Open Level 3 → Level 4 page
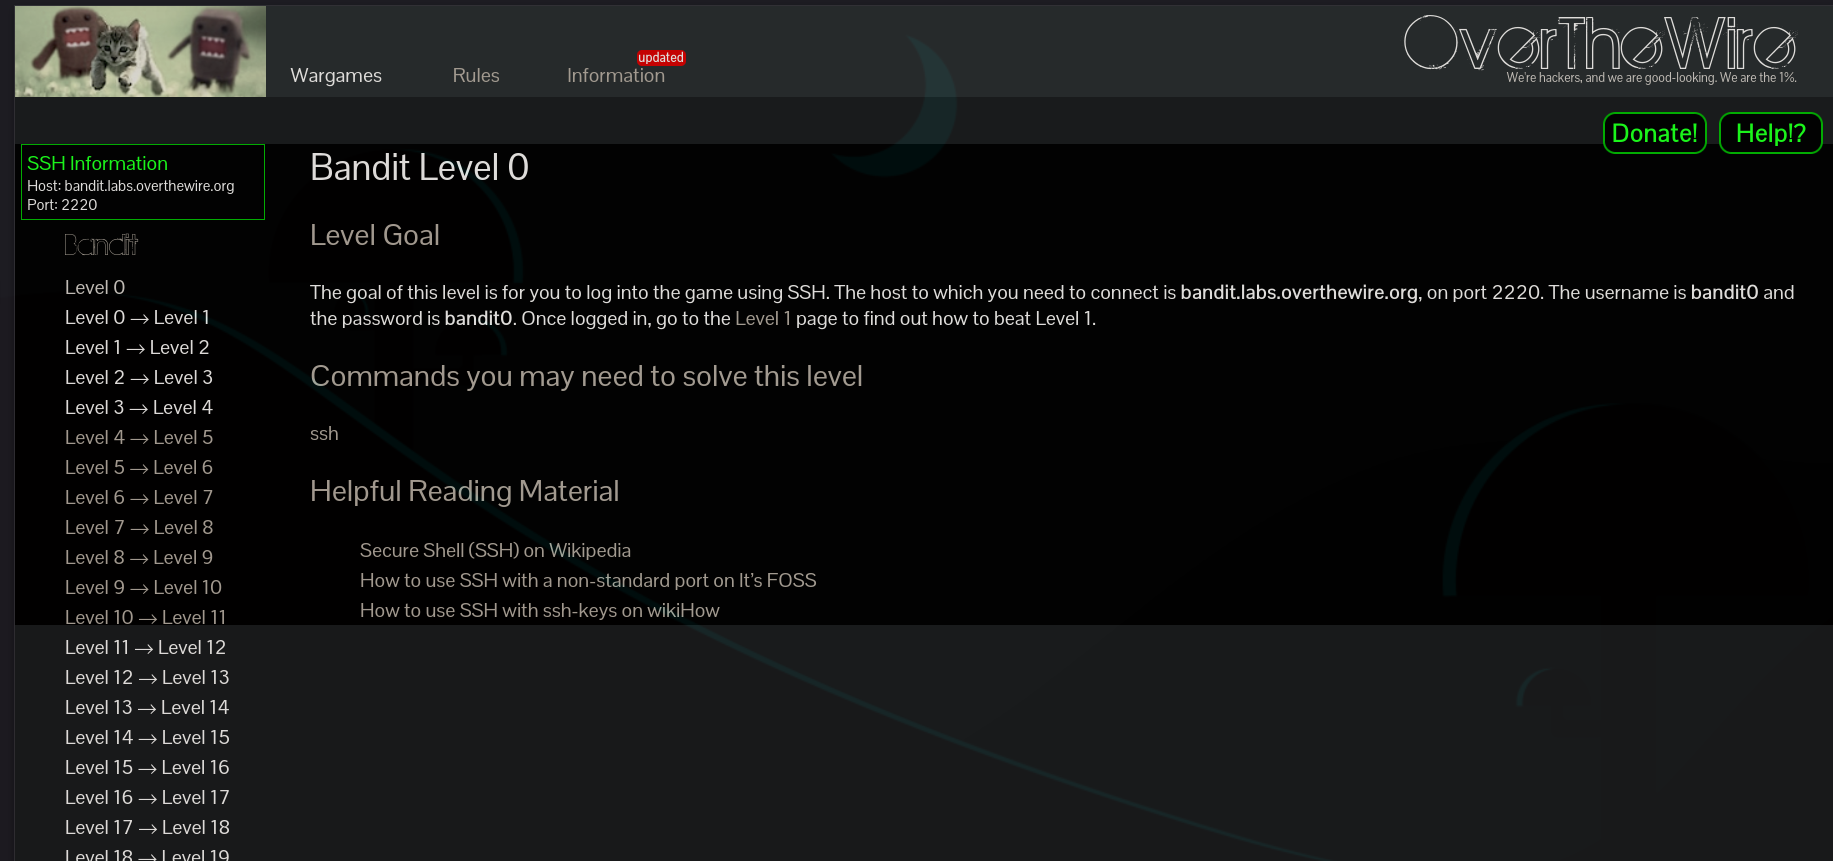 (138, 408)
